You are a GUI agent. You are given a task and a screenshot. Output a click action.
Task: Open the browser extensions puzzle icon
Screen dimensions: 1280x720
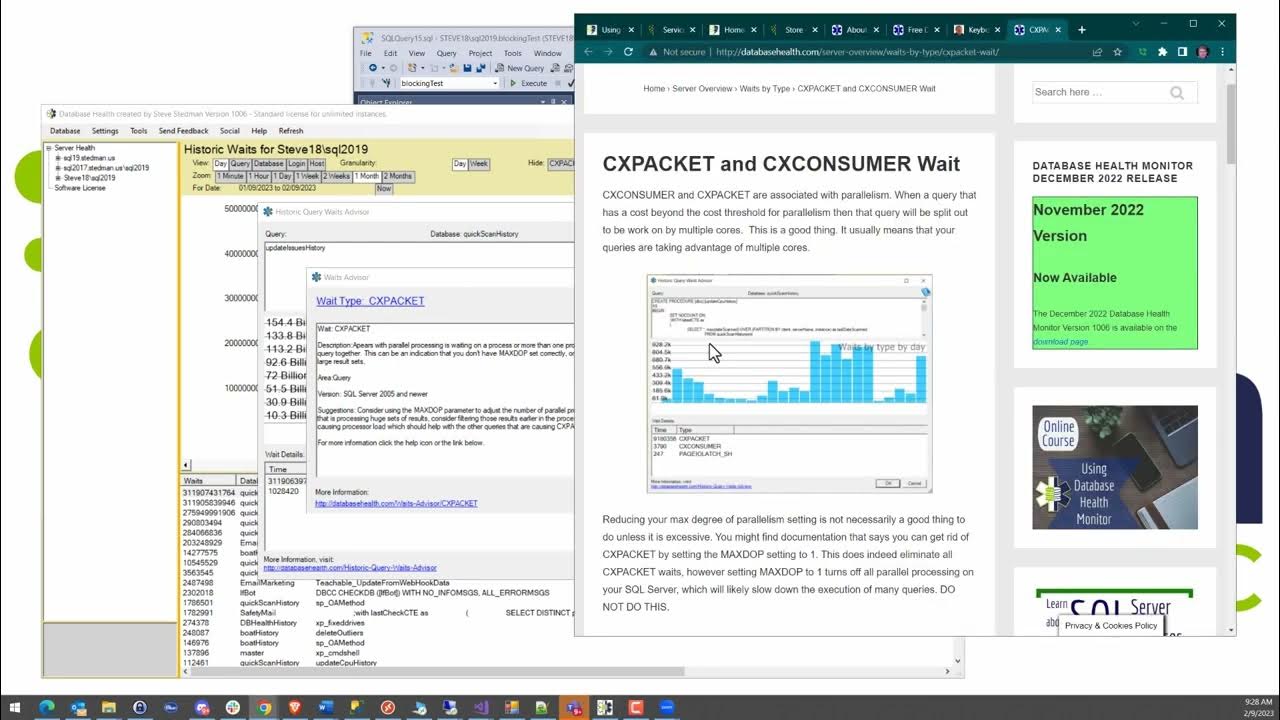(x=1162, y=52)
